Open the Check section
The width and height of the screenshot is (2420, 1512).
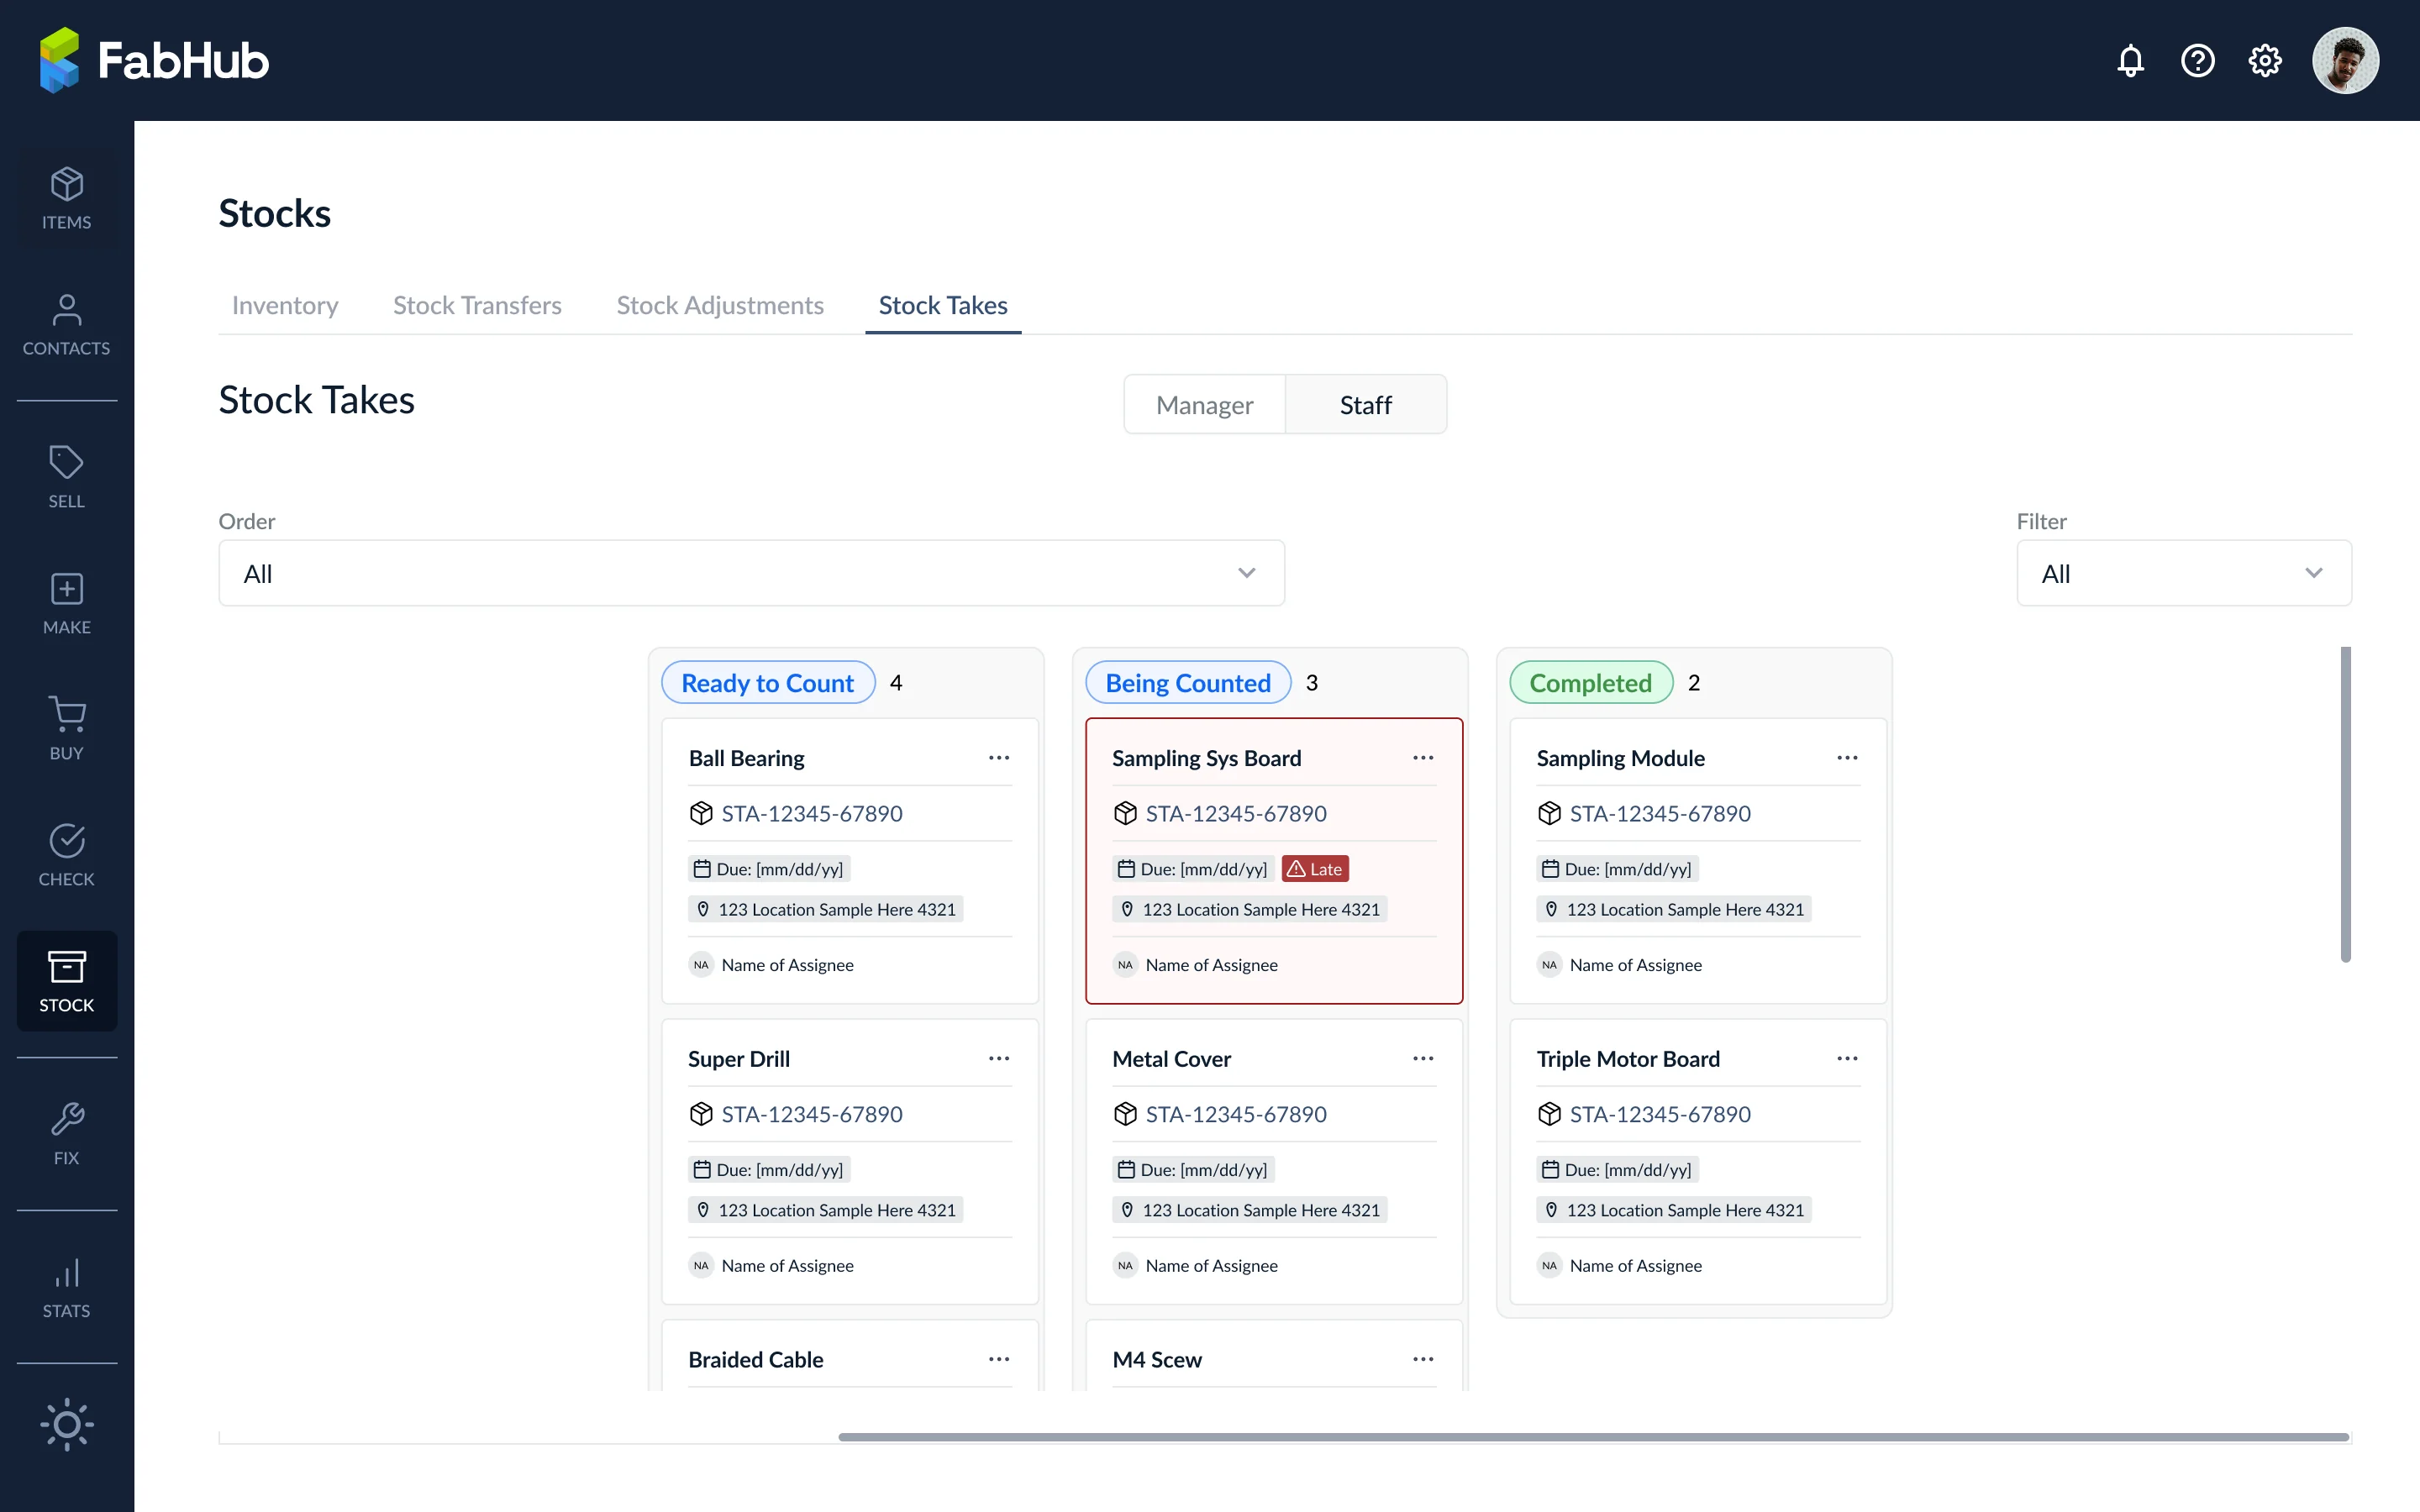click(67, 855)
